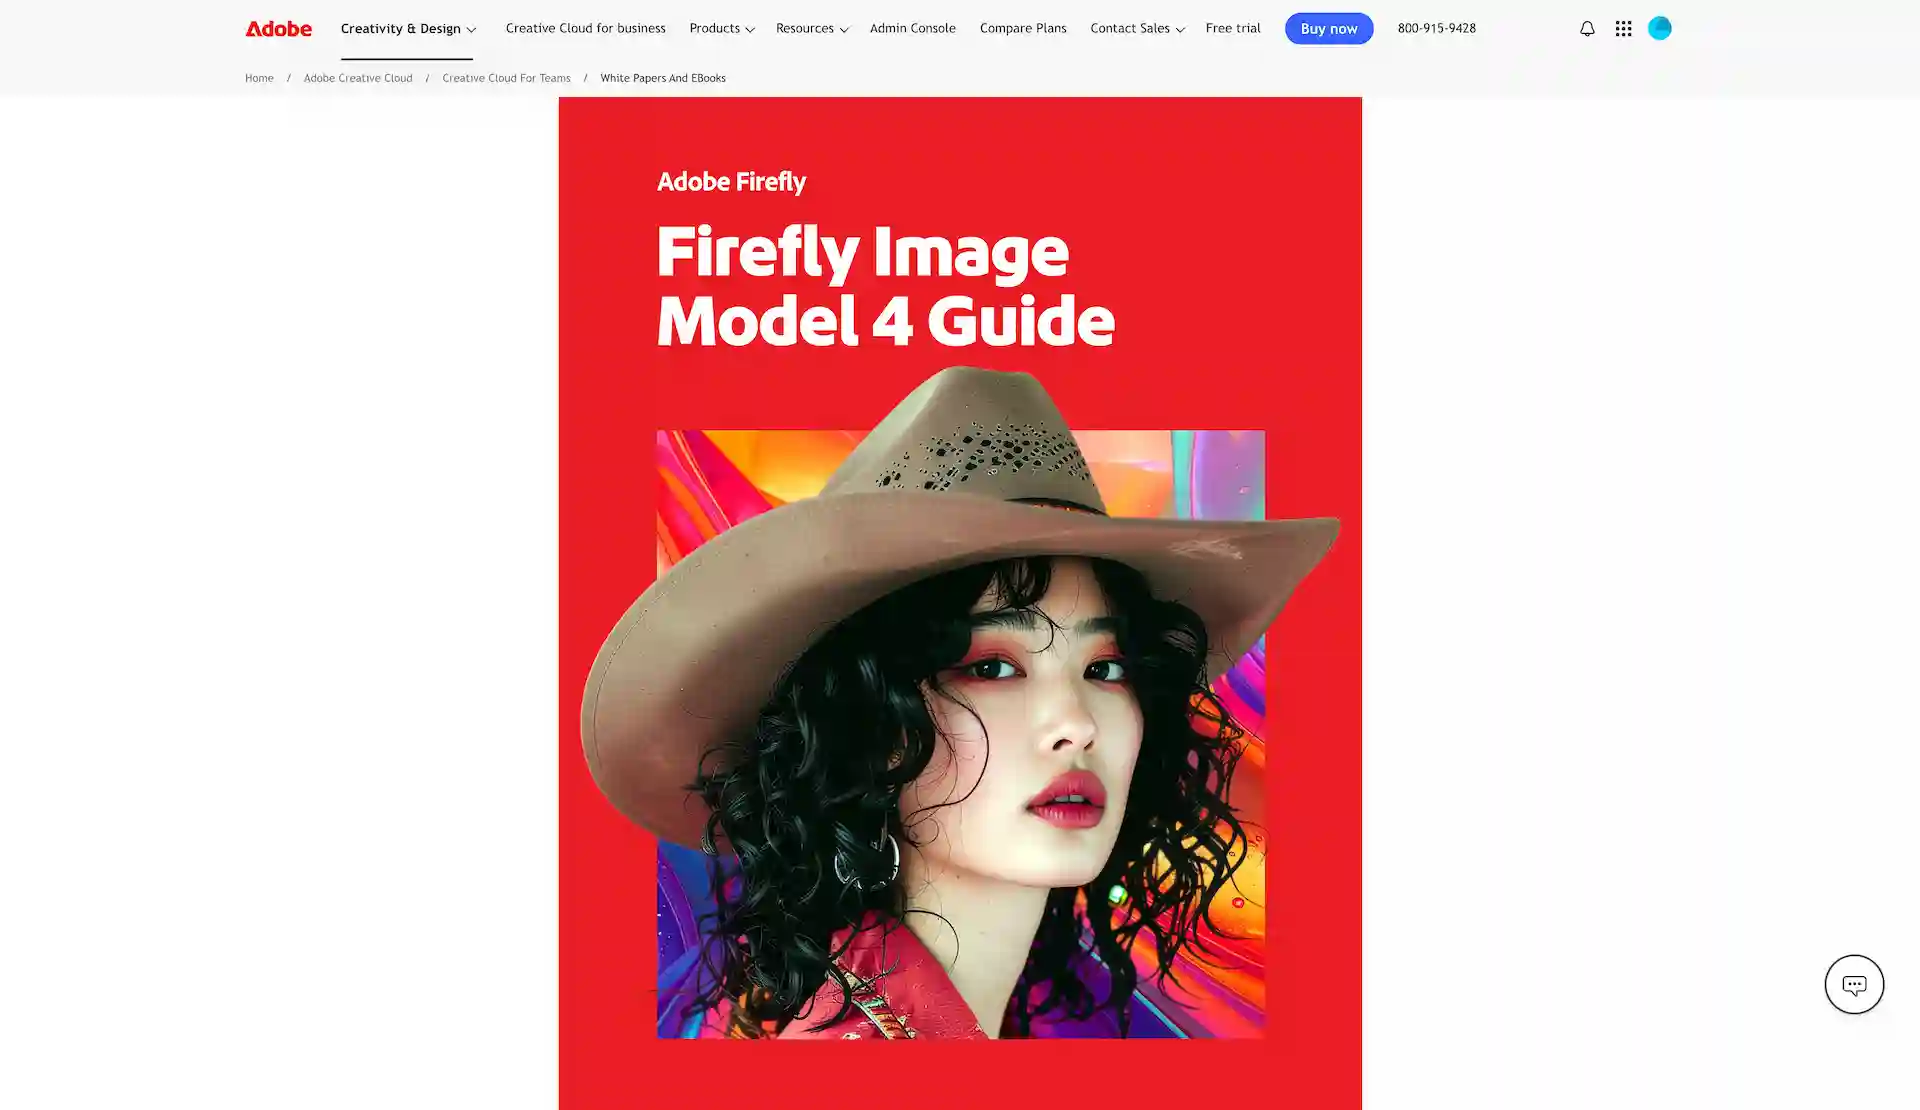Viewport: 1920px width, 1110px height.
Task: Click the 800-915-9428 phone number
Action: click(x=1436, y=28)
